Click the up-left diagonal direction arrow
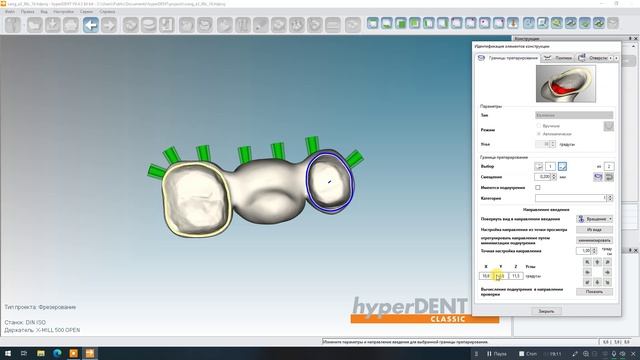Viewport: 640px width, 360px height. 587,262
